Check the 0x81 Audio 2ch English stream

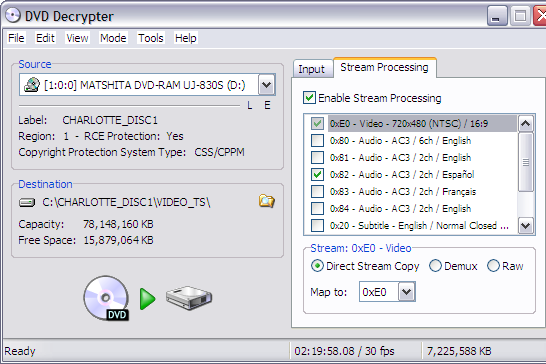click(x=317, y=157)
